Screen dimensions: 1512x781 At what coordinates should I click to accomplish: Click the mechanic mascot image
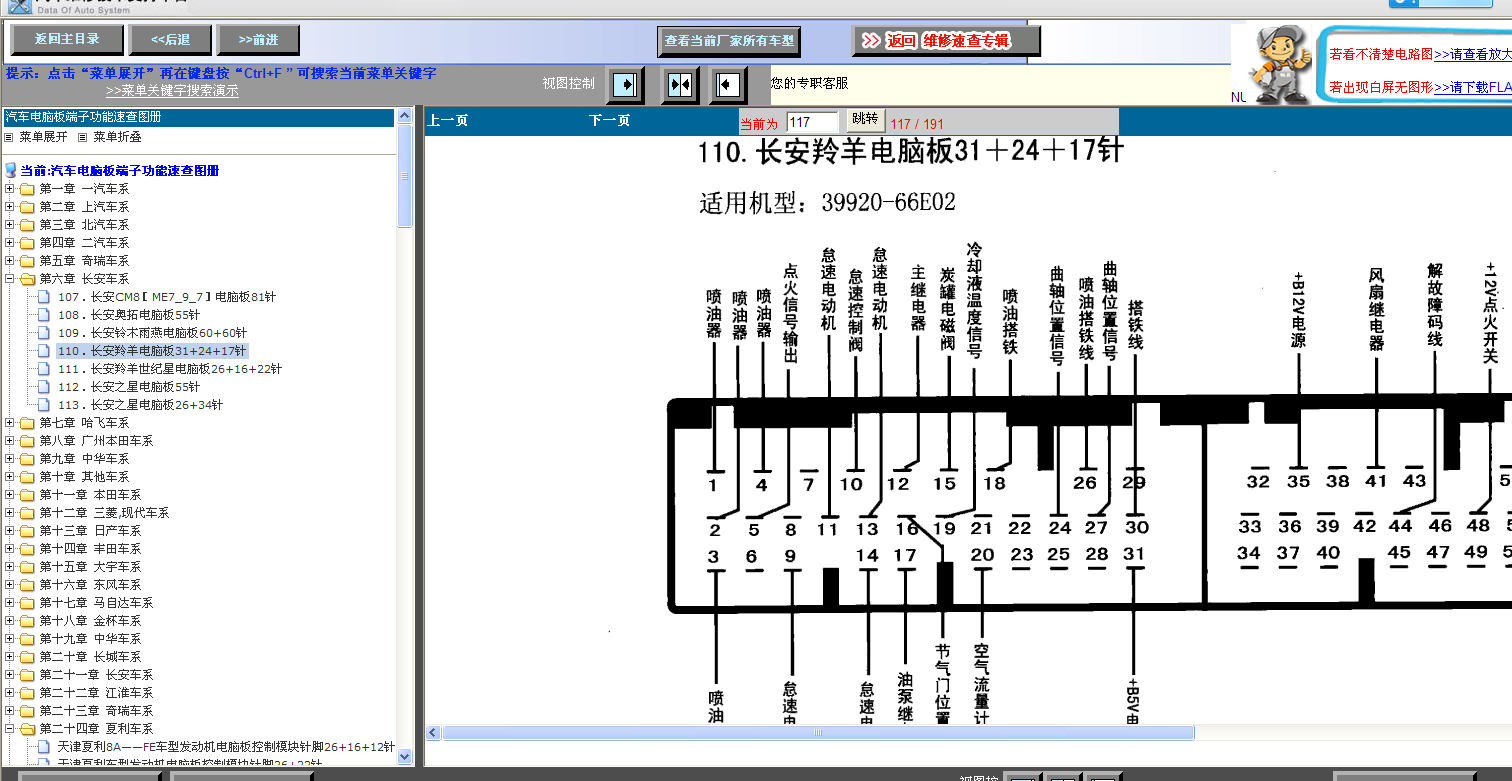point(1280,64)
